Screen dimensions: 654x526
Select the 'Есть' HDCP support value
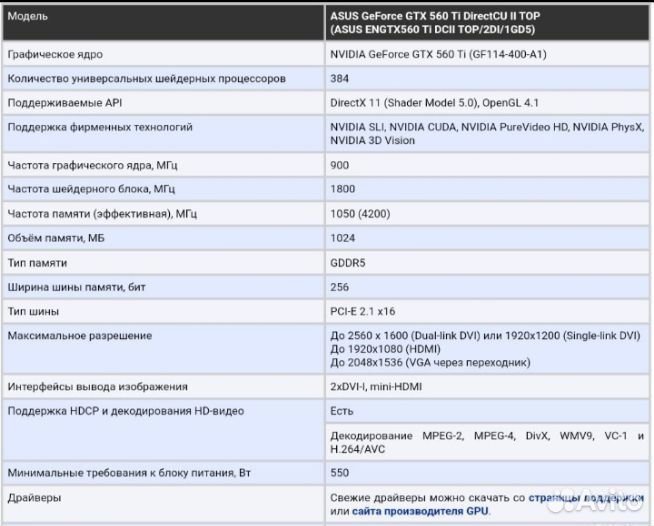pos(342,411)
